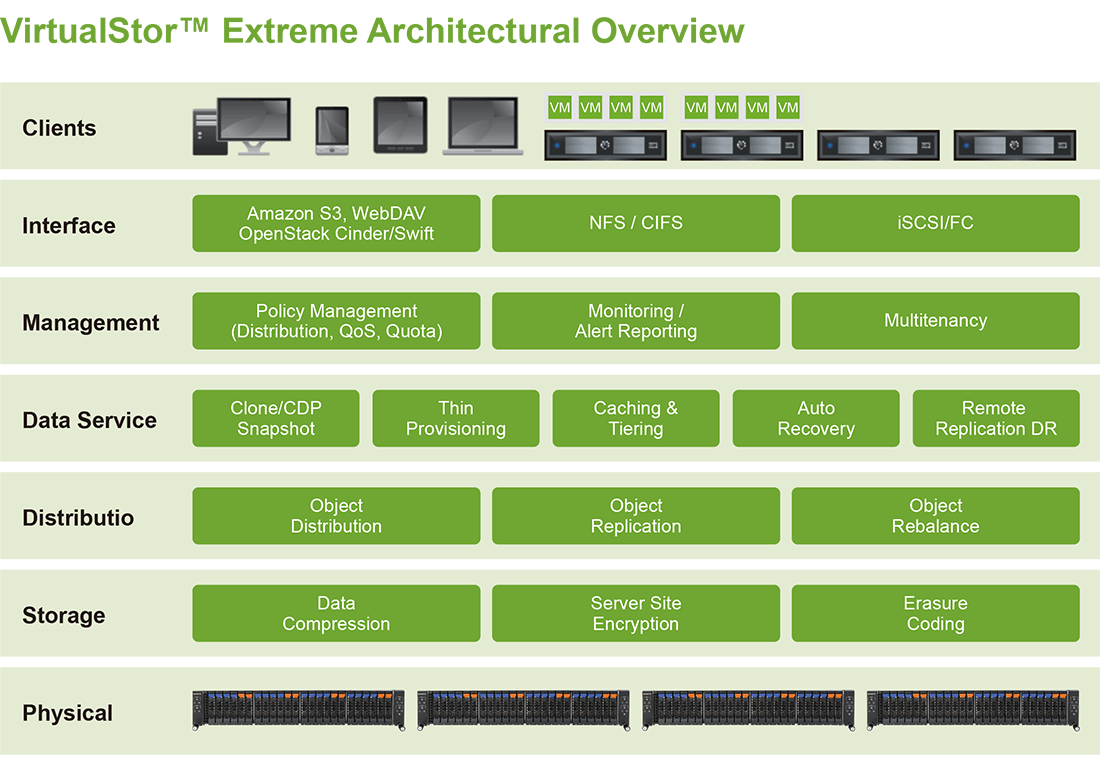Click the fourth VM badge above the leftmost server
1100x757 pixels.
652,107
